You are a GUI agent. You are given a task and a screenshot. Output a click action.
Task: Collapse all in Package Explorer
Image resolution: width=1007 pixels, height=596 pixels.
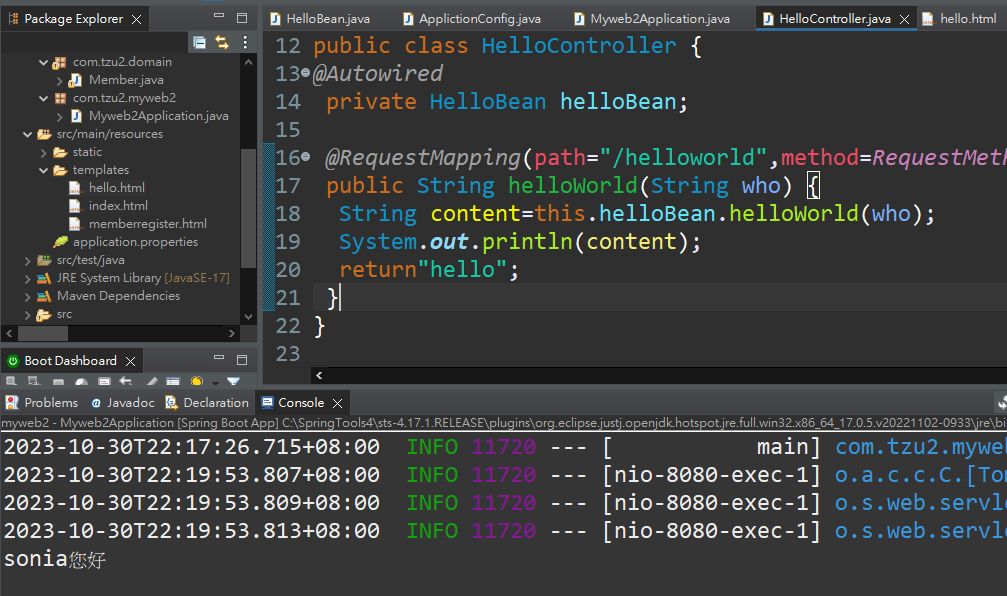pos(200,42)
